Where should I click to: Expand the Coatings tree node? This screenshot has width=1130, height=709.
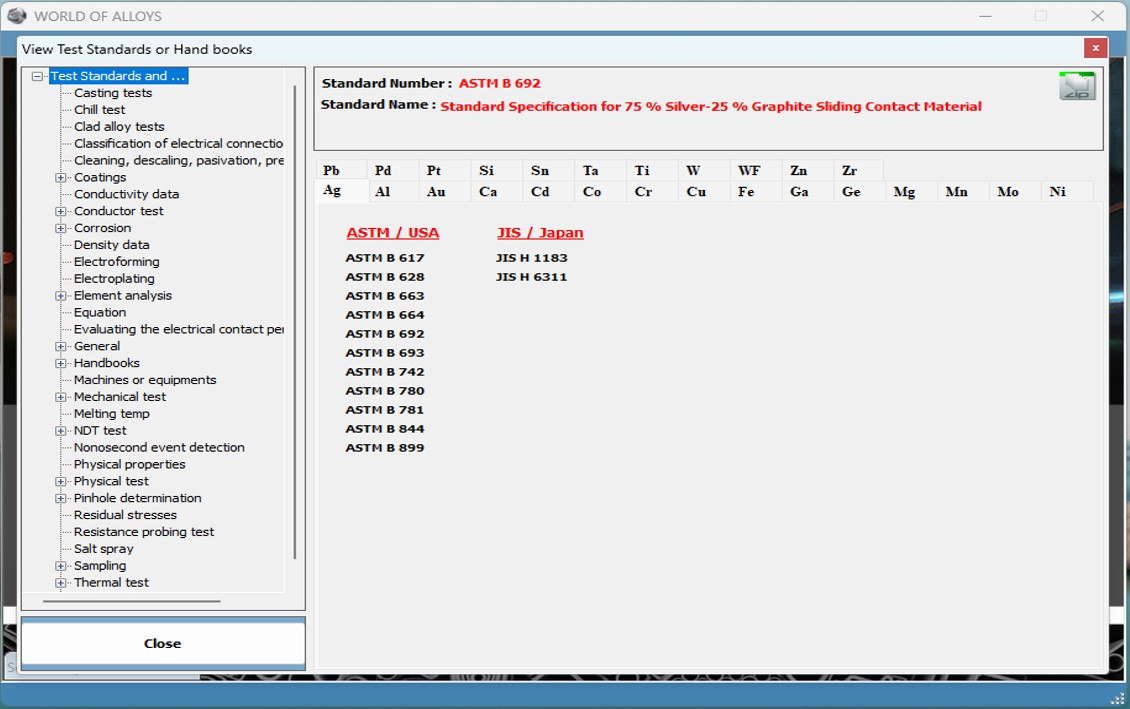click(x=61, y=177)
